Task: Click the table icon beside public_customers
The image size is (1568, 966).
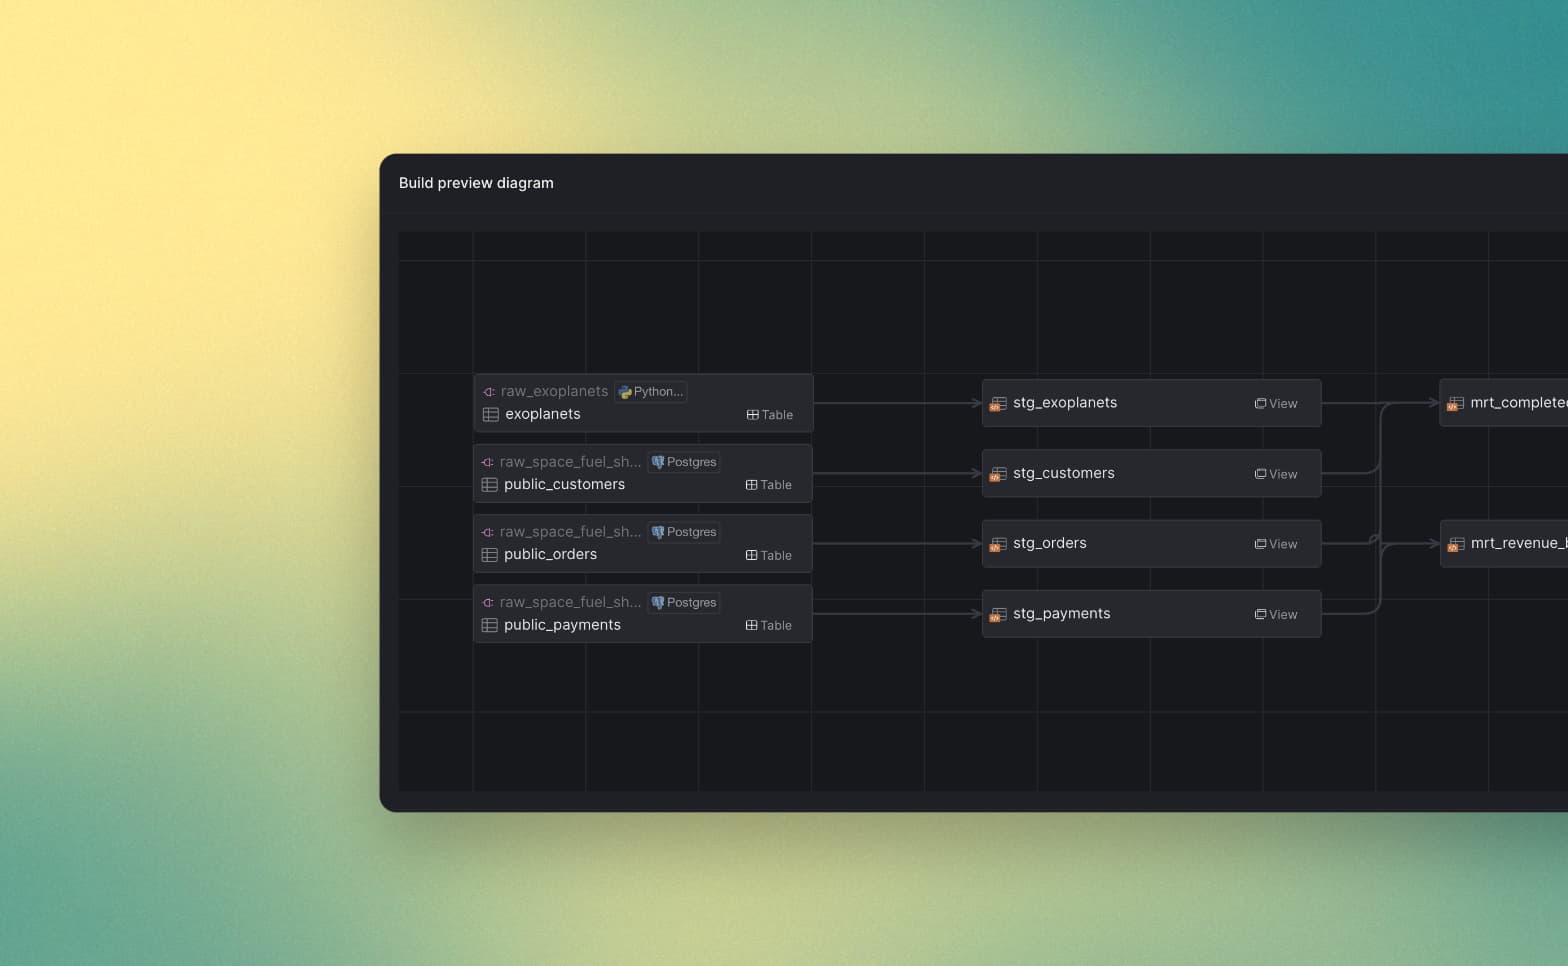Action: click(x=489, y=485)
